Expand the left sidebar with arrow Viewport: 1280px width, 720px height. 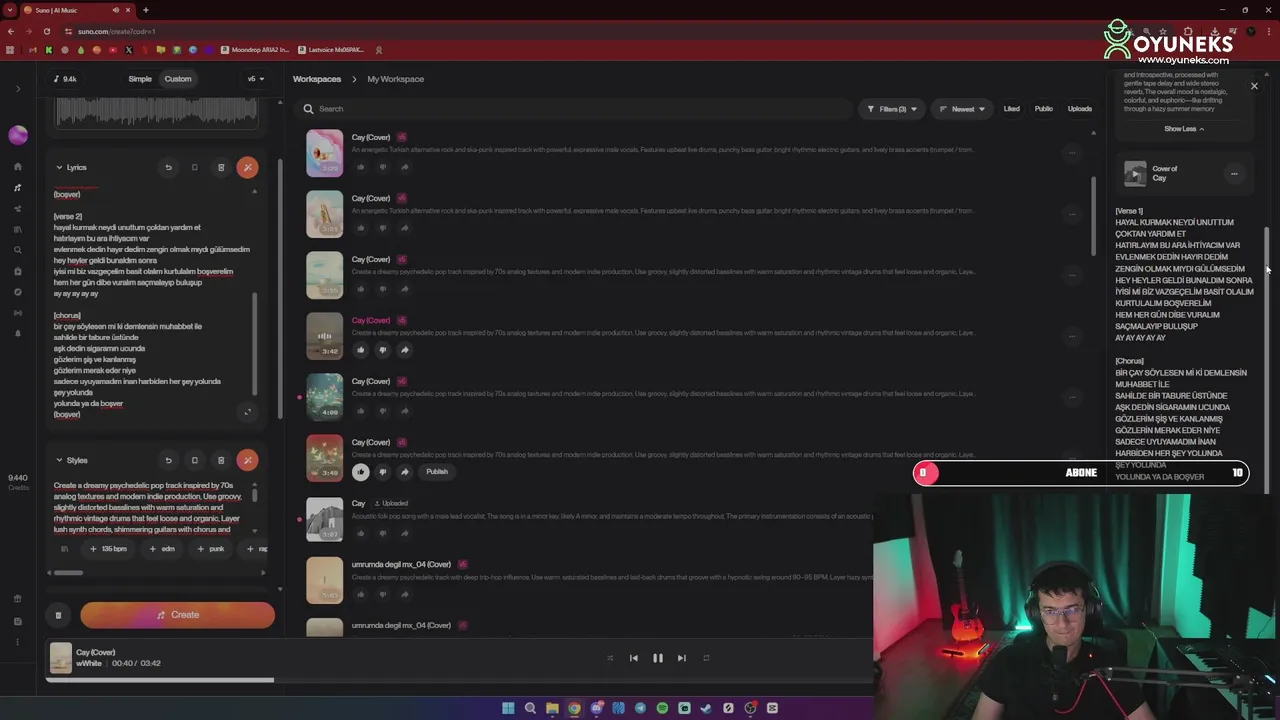(18, 89)
